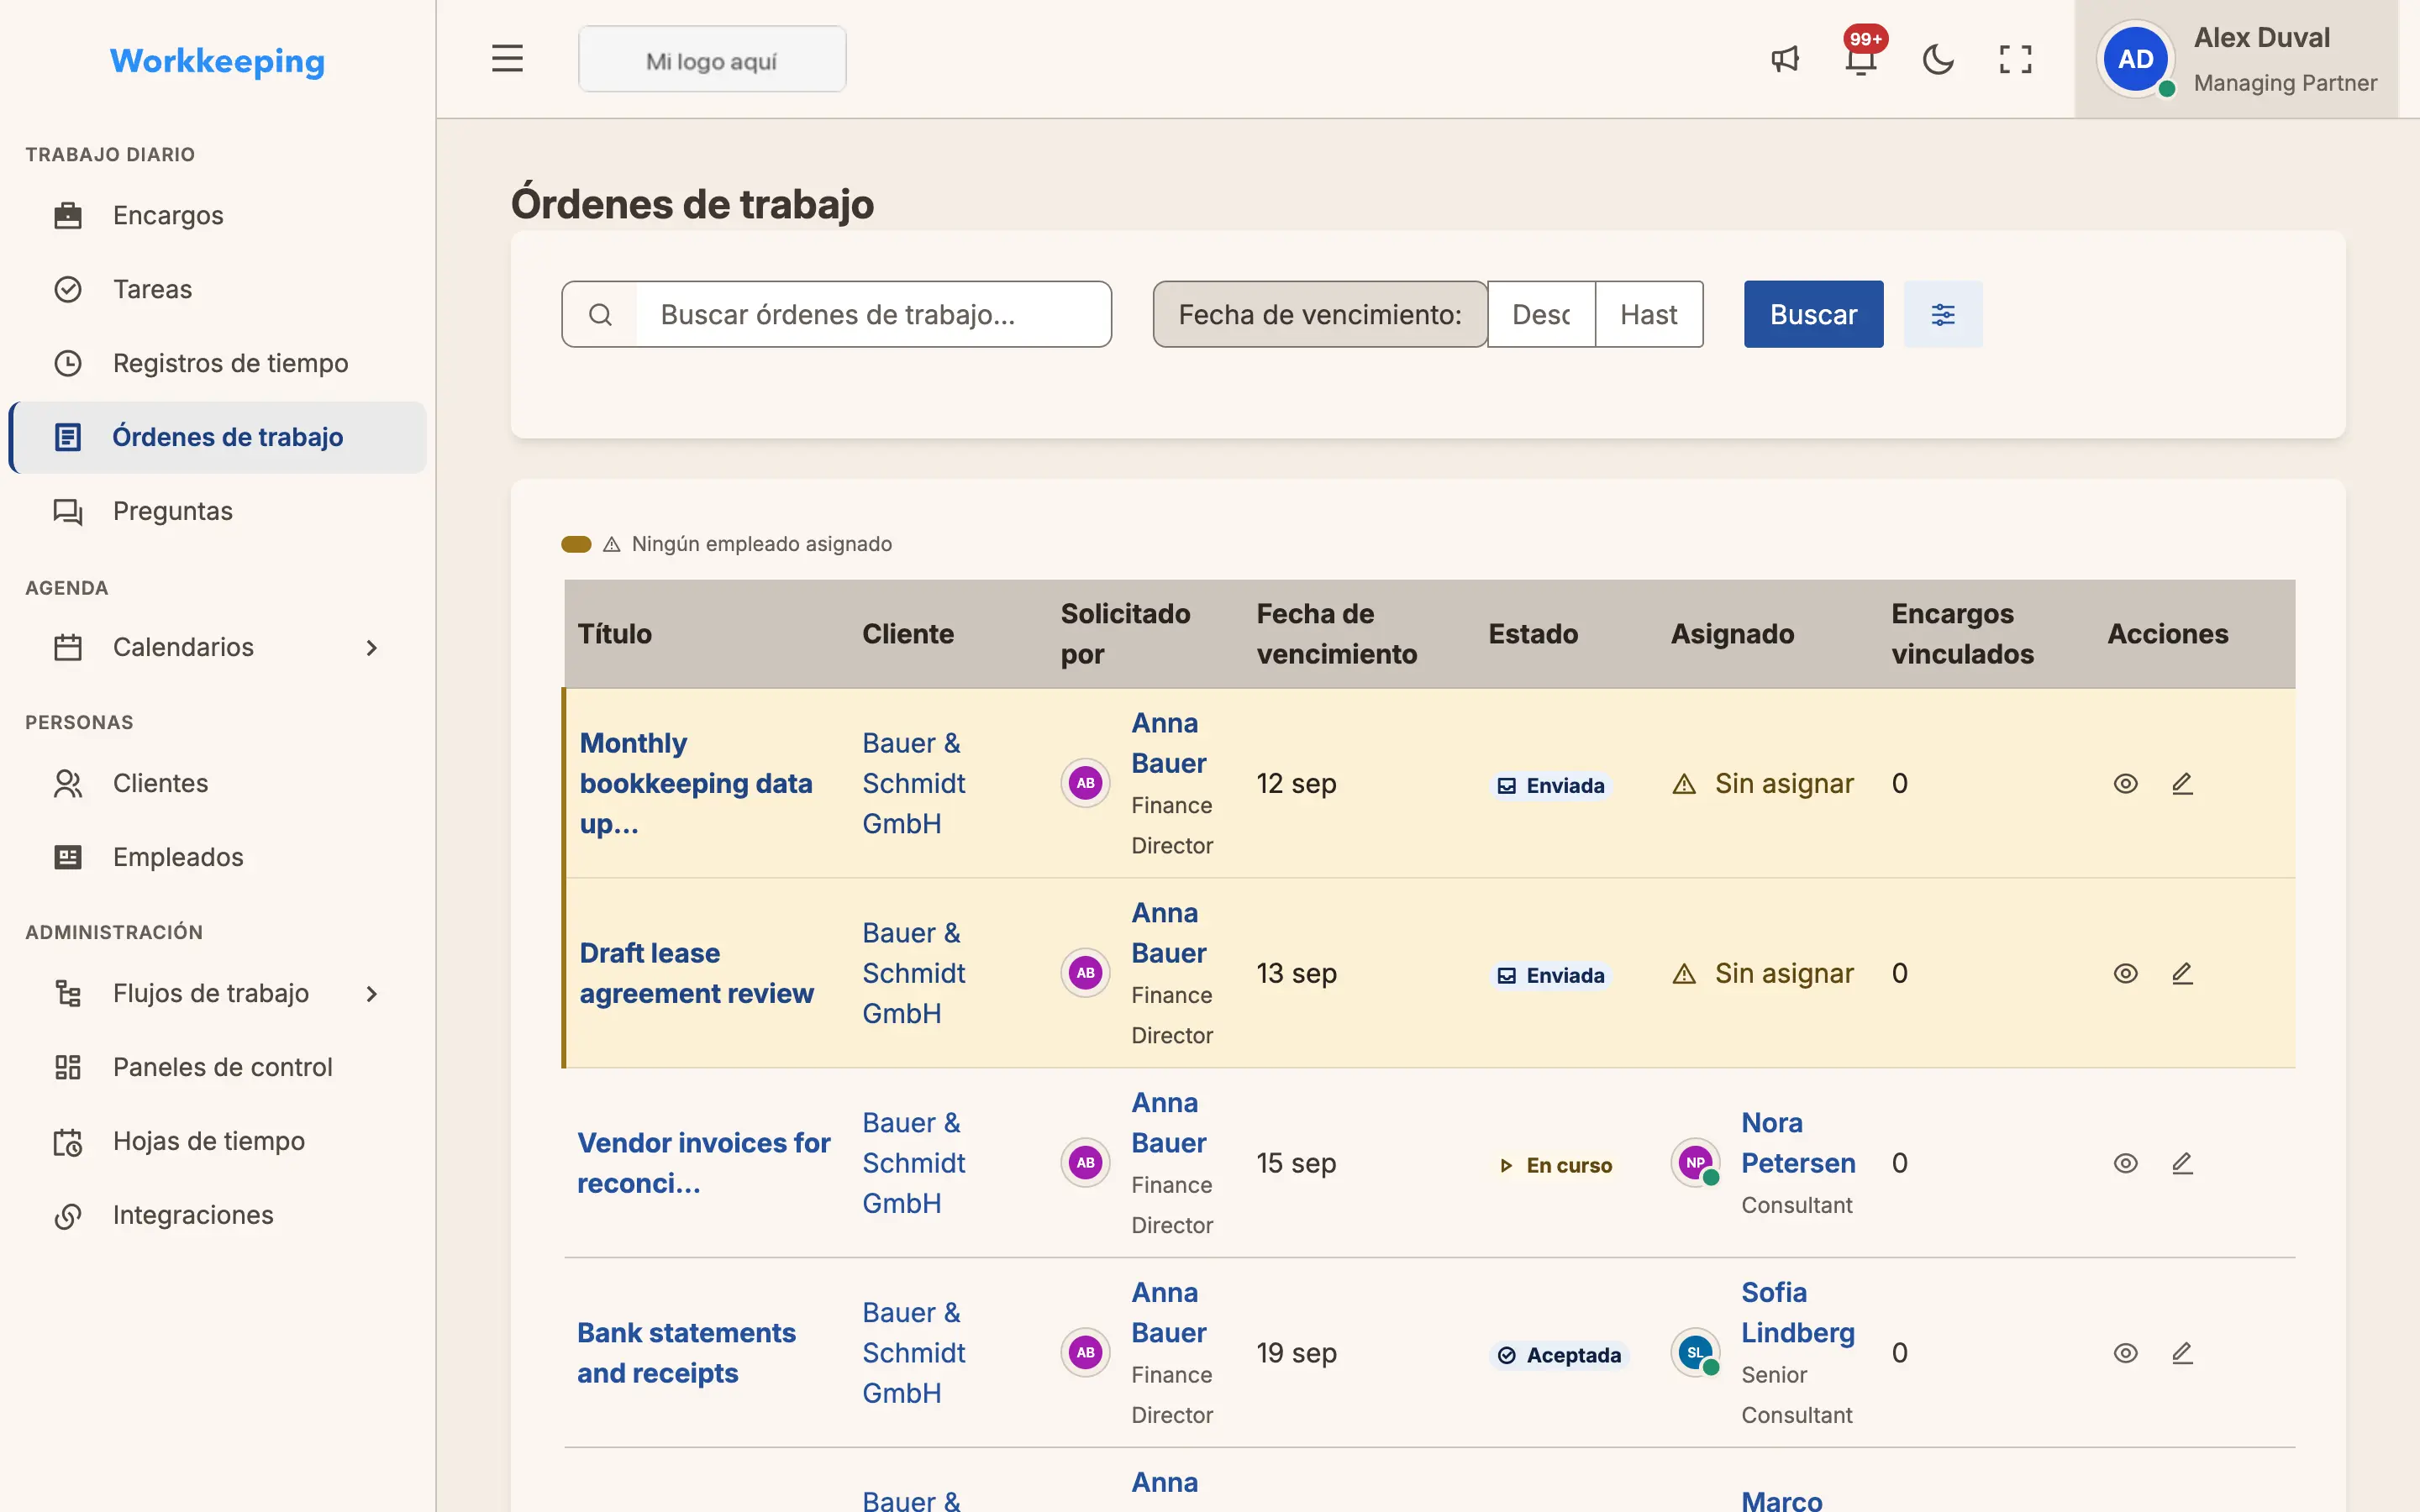Open the Desde date picker
Viewport: 2420px width, 1512px height.
tap(1541, 314)
